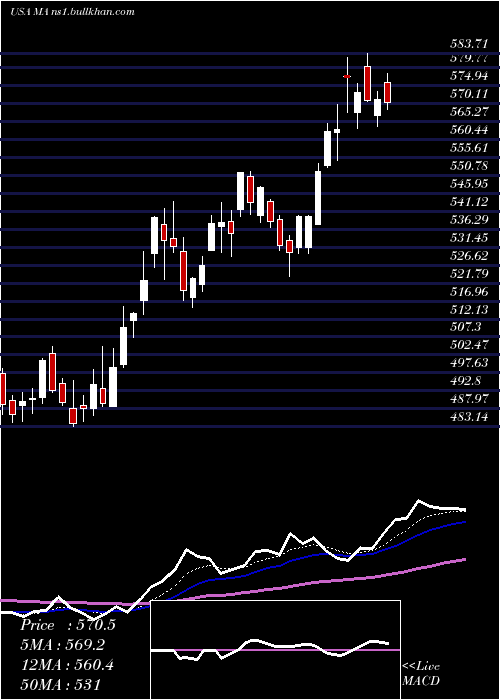The image size is (500, 700).
Task: Click the 570.11 price level label
Action: (469, 94)
